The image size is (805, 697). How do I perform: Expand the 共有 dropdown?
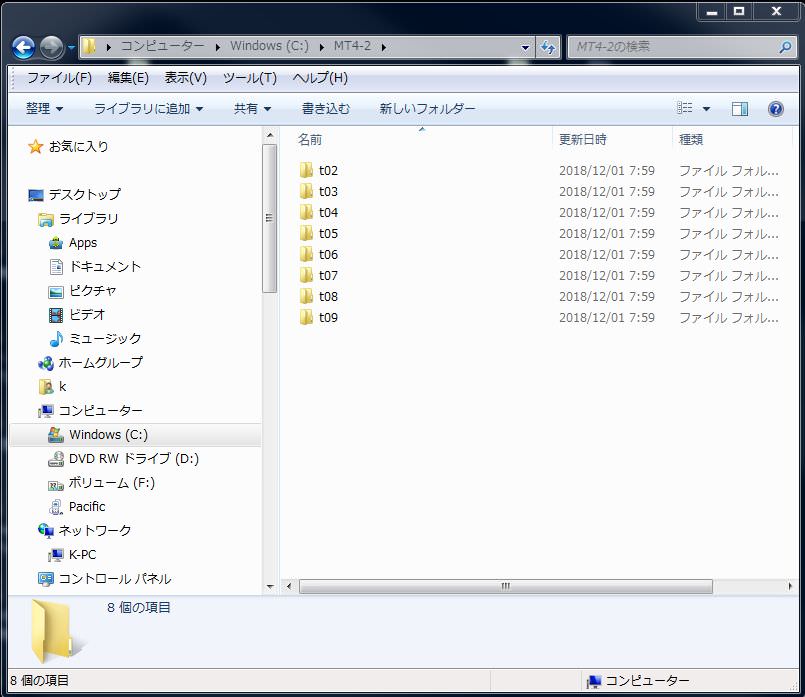[x=252, y=109]
